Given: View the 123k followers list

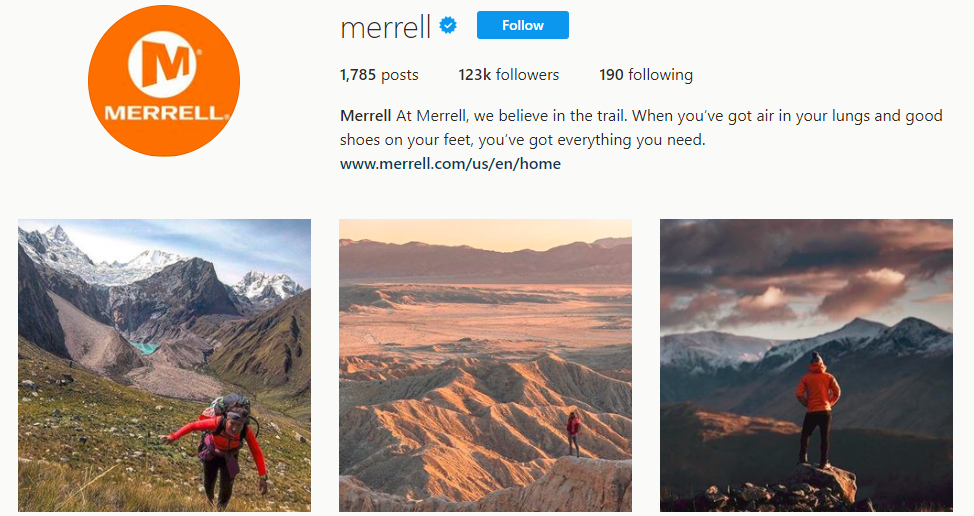Looking at the screenshot, I should coord(509,75).
